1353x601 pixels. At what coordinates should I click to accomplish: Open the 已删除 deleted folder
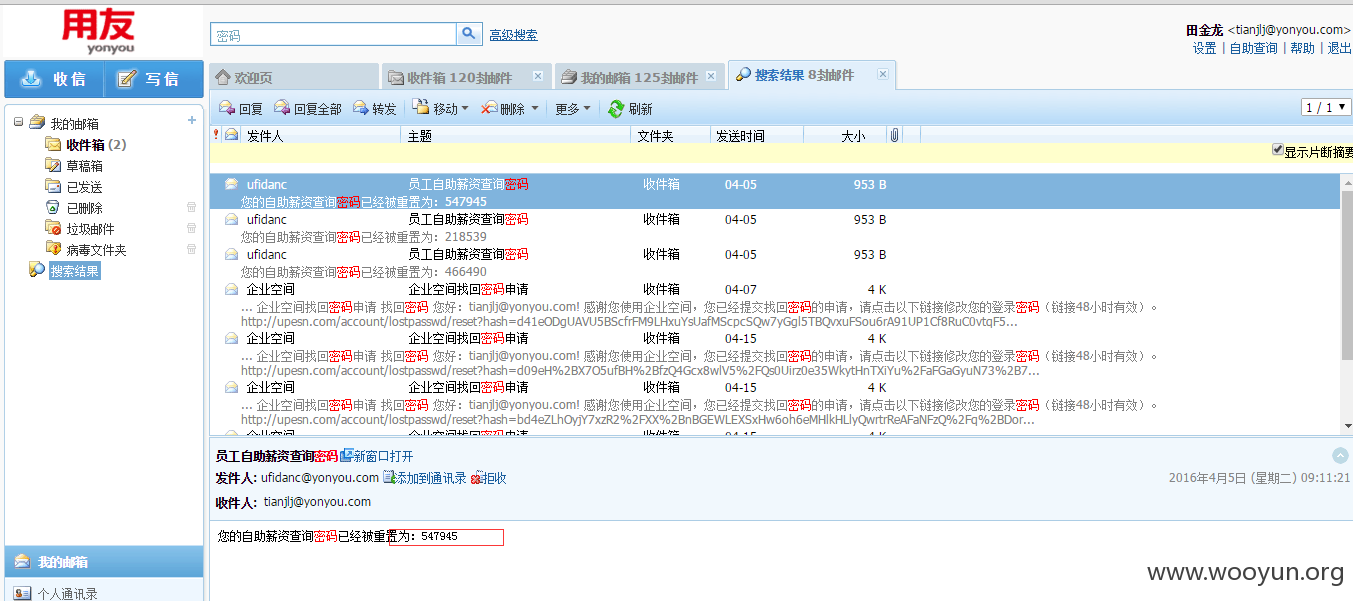coord(74,208)
